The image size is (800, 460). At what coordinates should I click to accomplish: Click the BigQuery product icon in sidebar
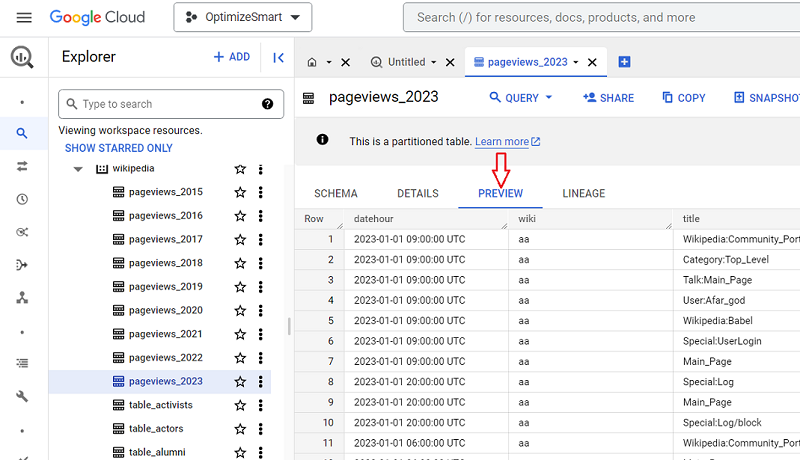tap(22, 57)
